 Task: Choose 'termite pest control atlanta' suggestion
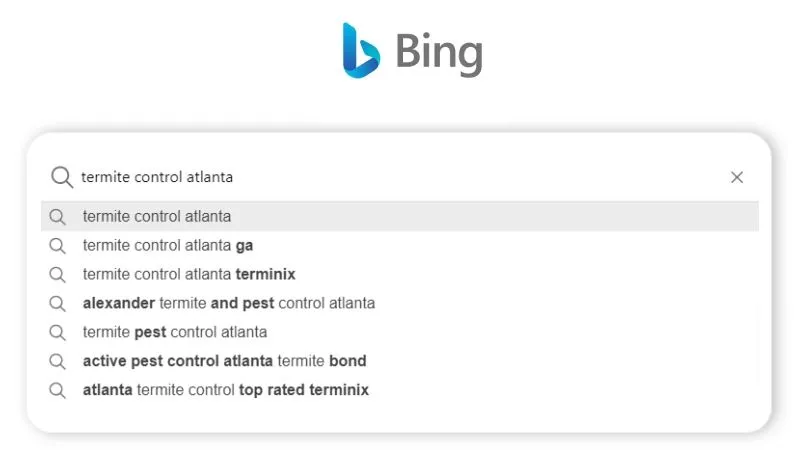click(x=175, y=332)
